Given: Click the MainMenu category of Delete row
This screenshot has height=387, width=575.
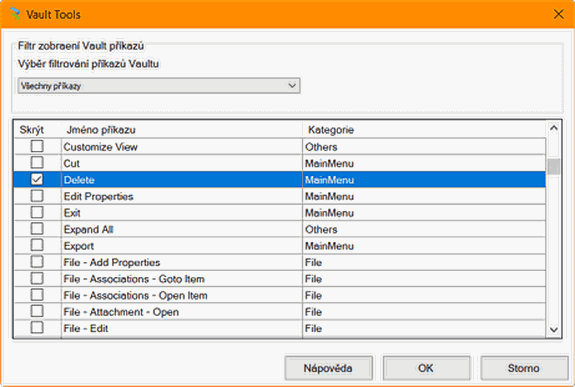Looking at the screenshot, I should pyautogui.click(x=329, y=180).
